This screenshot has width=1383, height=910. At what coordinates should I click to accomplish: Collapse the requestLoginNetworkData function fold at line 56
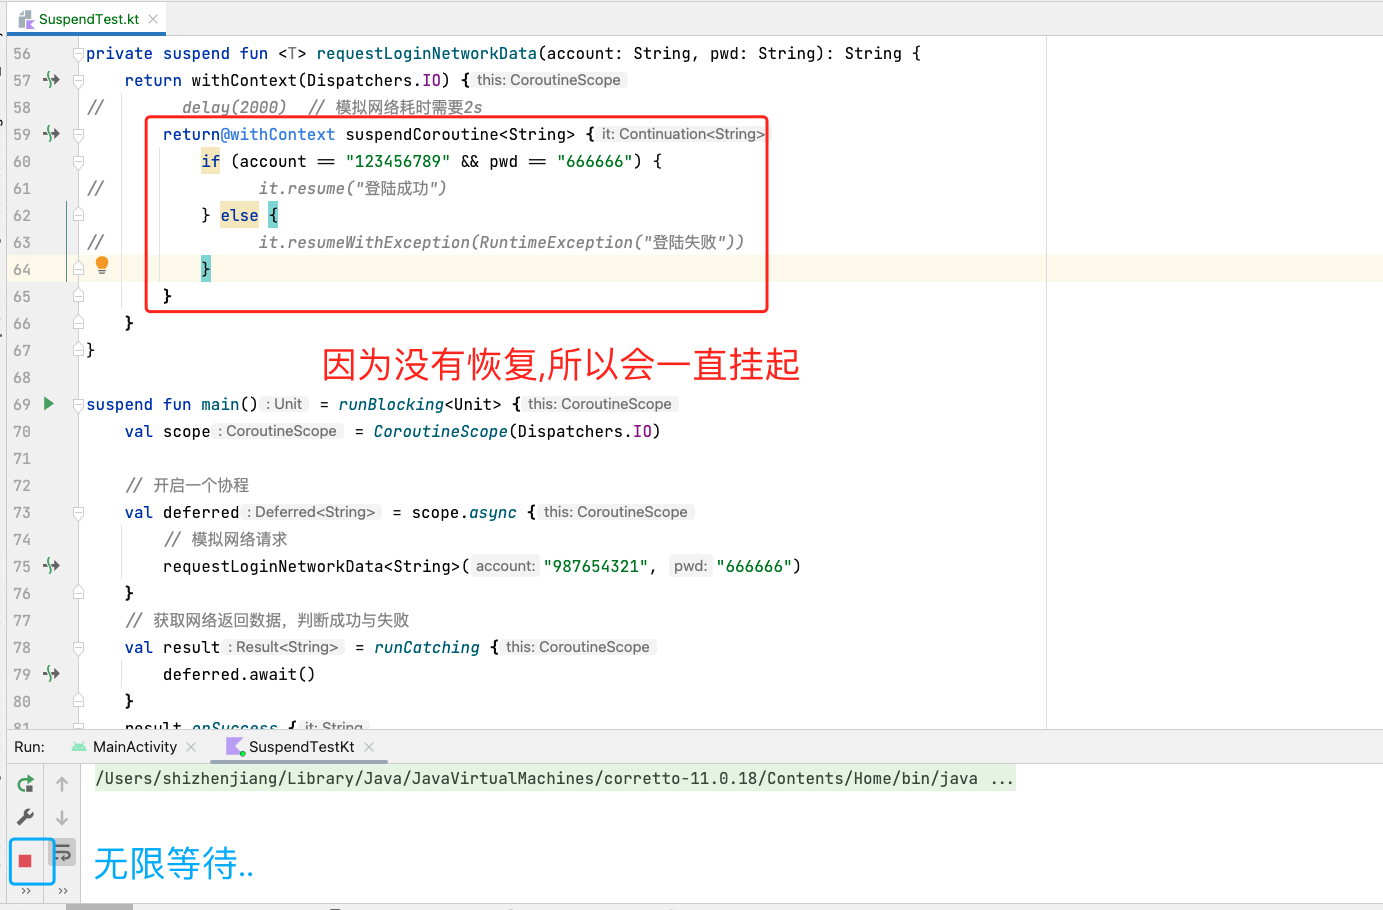coord(78,54)
